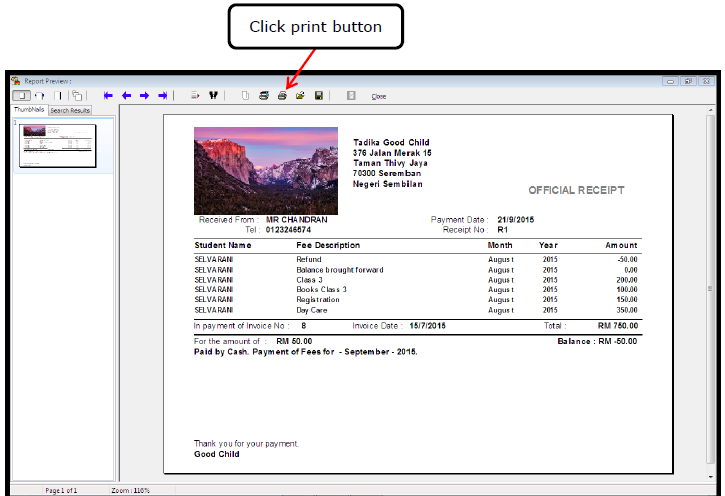Click the print button in toolbar

coord(282,96)
